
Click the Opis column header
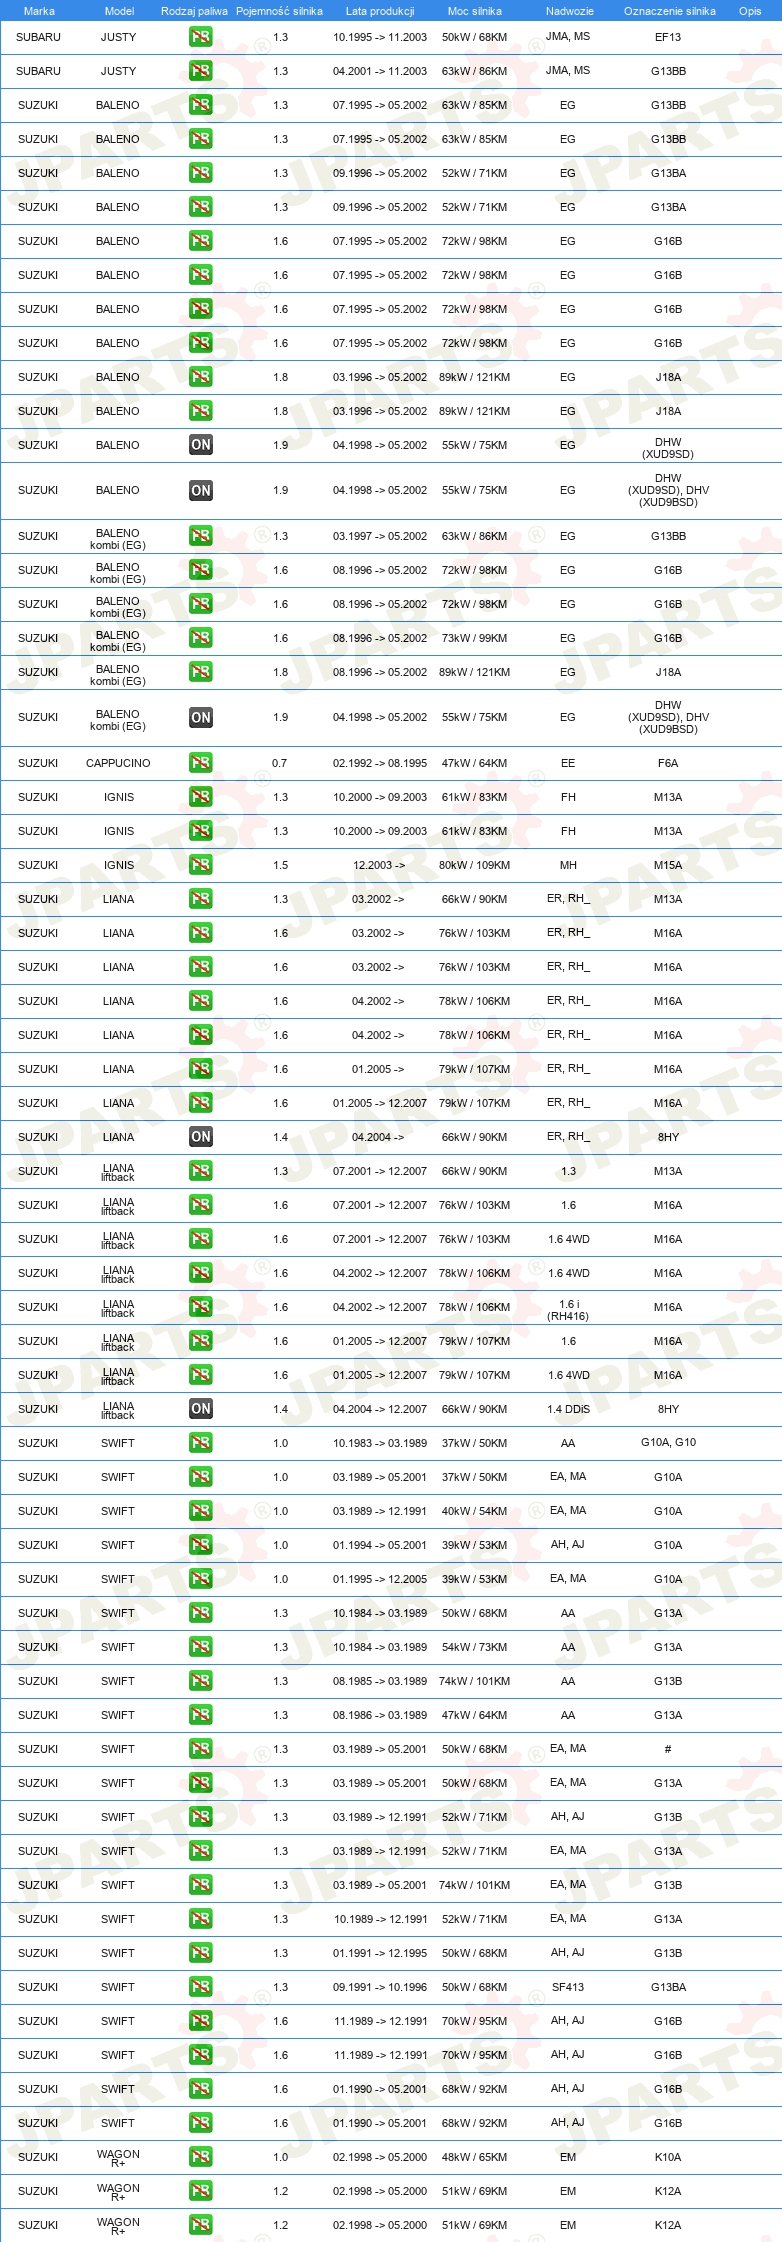pyautogui.click(x=750, y=11)
